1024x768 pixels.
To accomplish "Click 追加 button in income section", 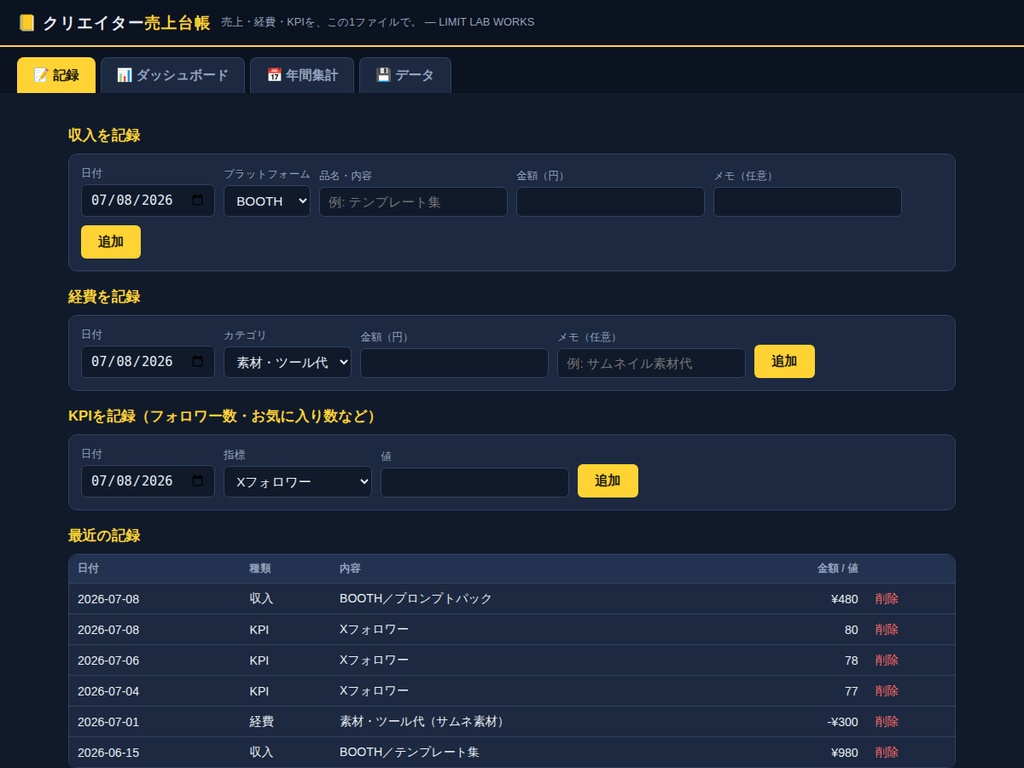I will coord(111,242).
